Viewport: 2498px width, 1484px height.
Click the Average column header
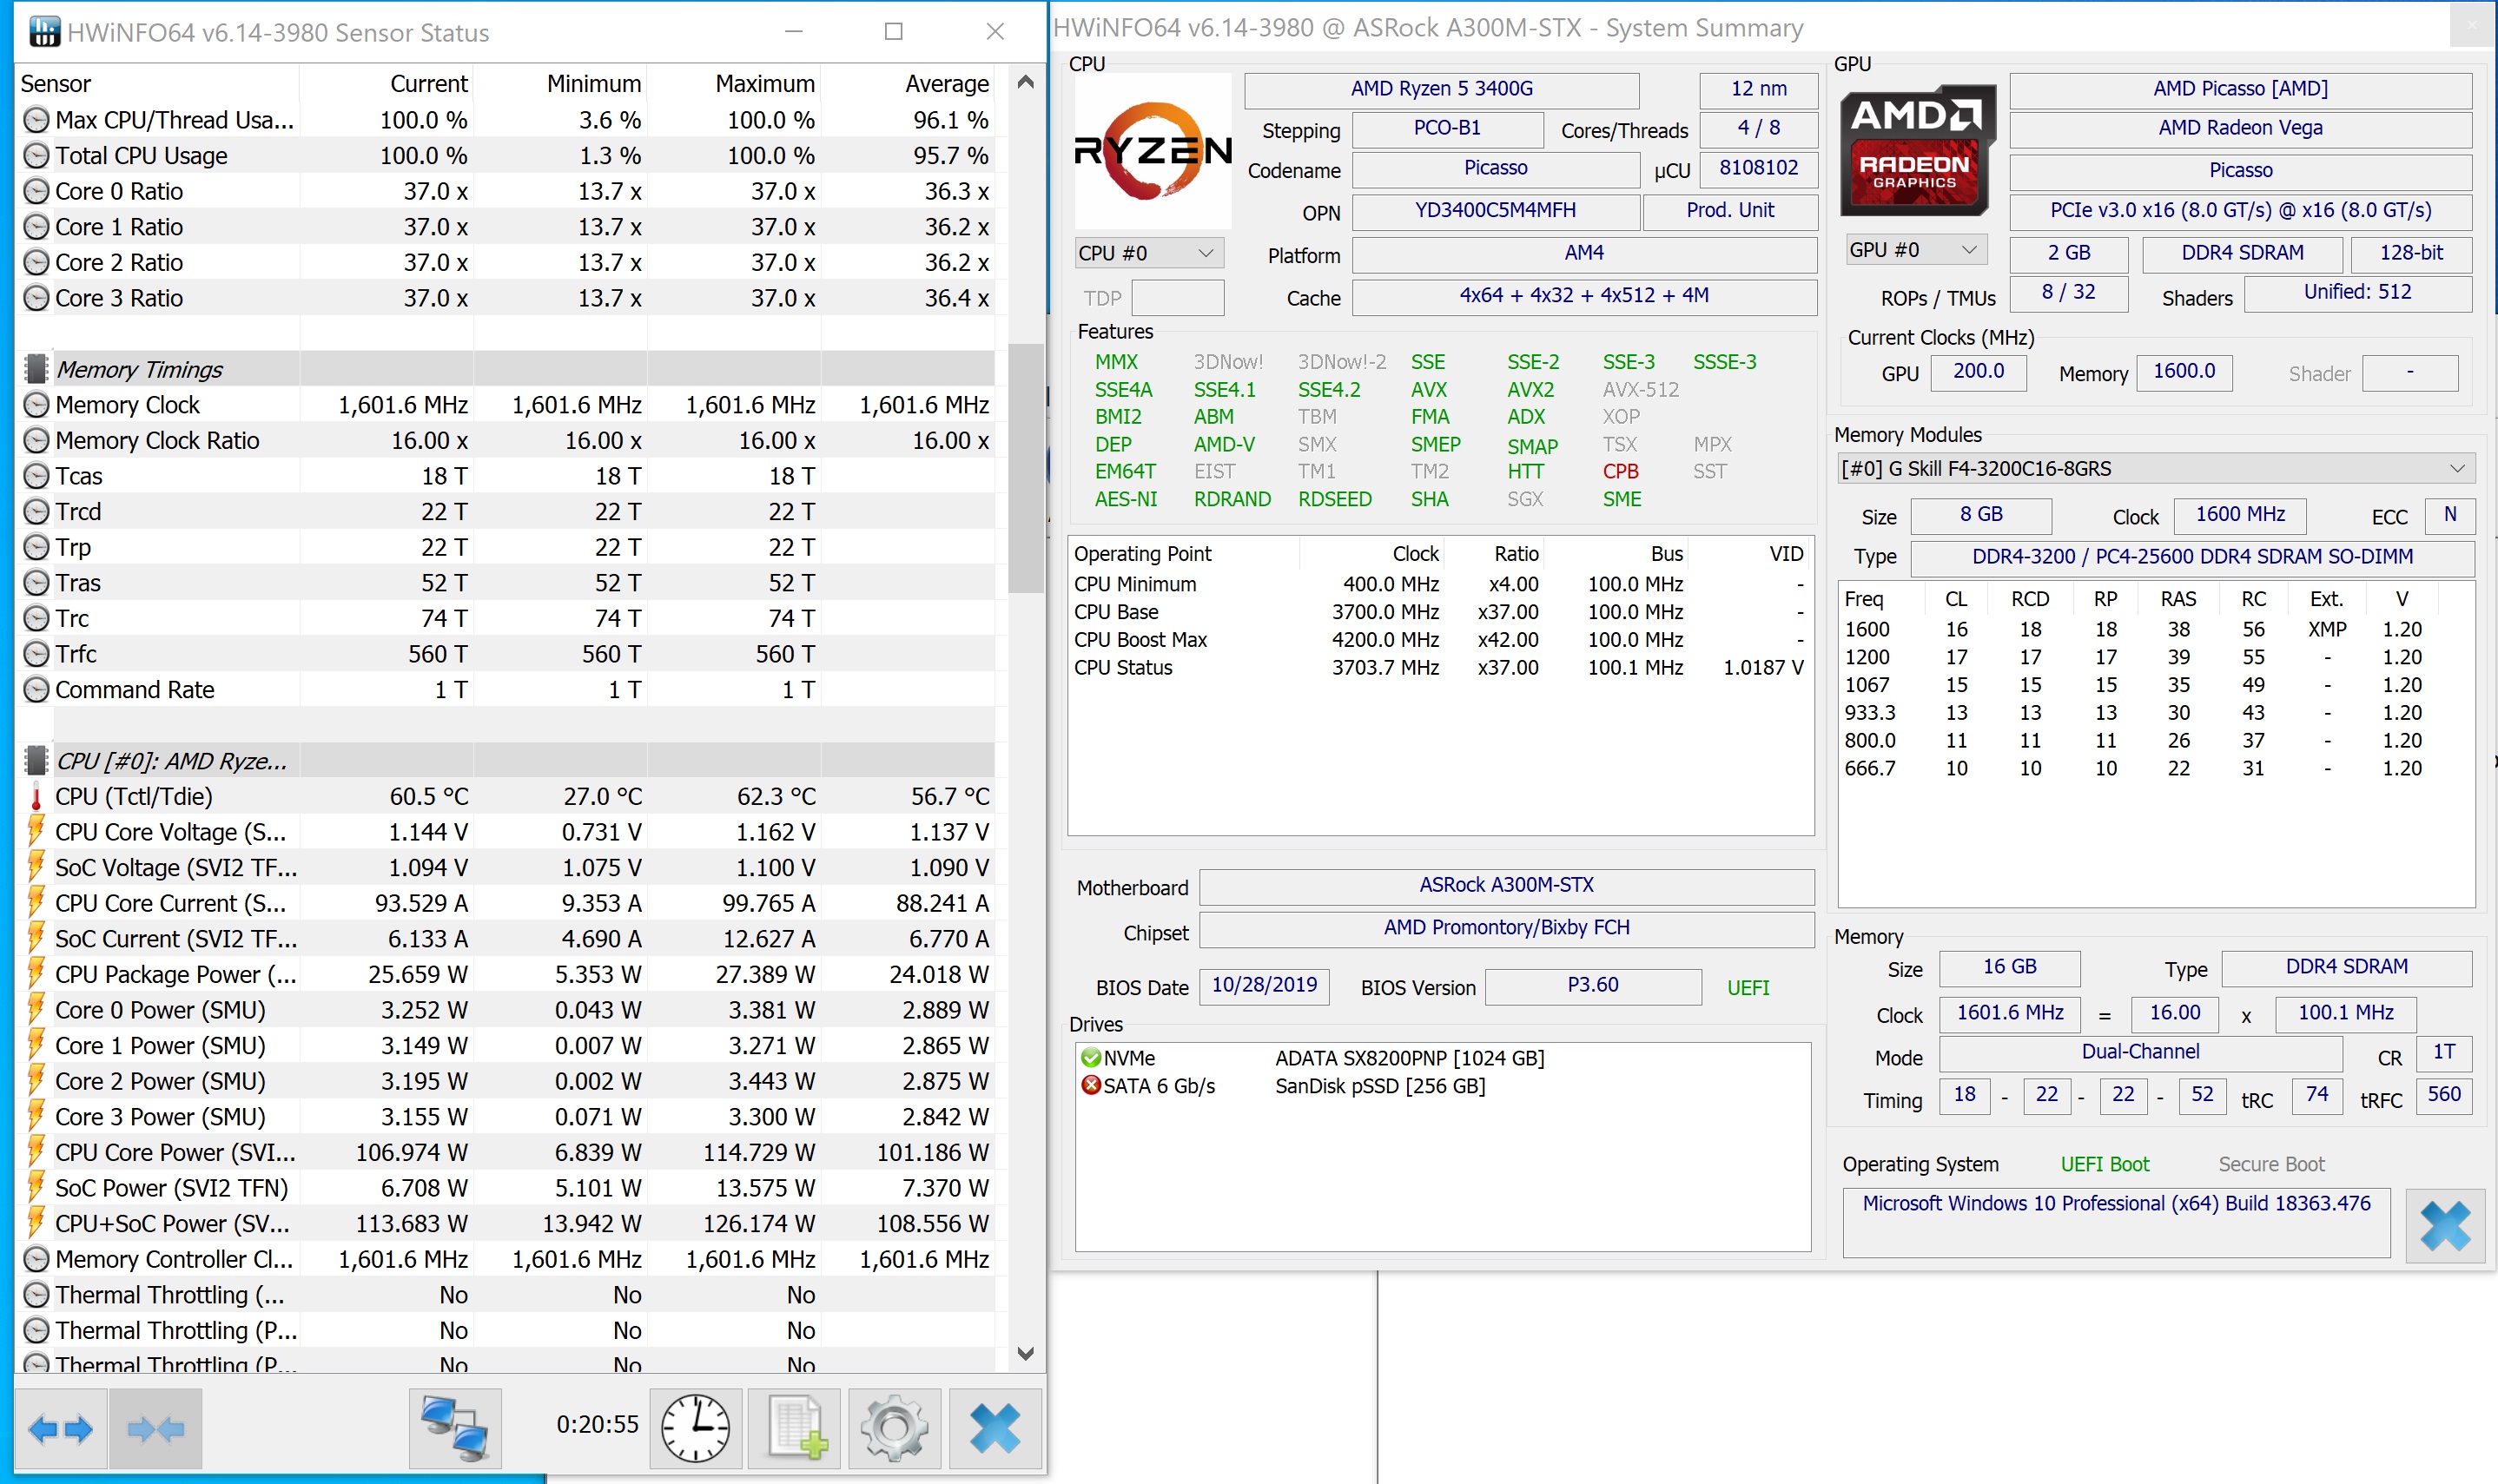[x=946, y=84]
